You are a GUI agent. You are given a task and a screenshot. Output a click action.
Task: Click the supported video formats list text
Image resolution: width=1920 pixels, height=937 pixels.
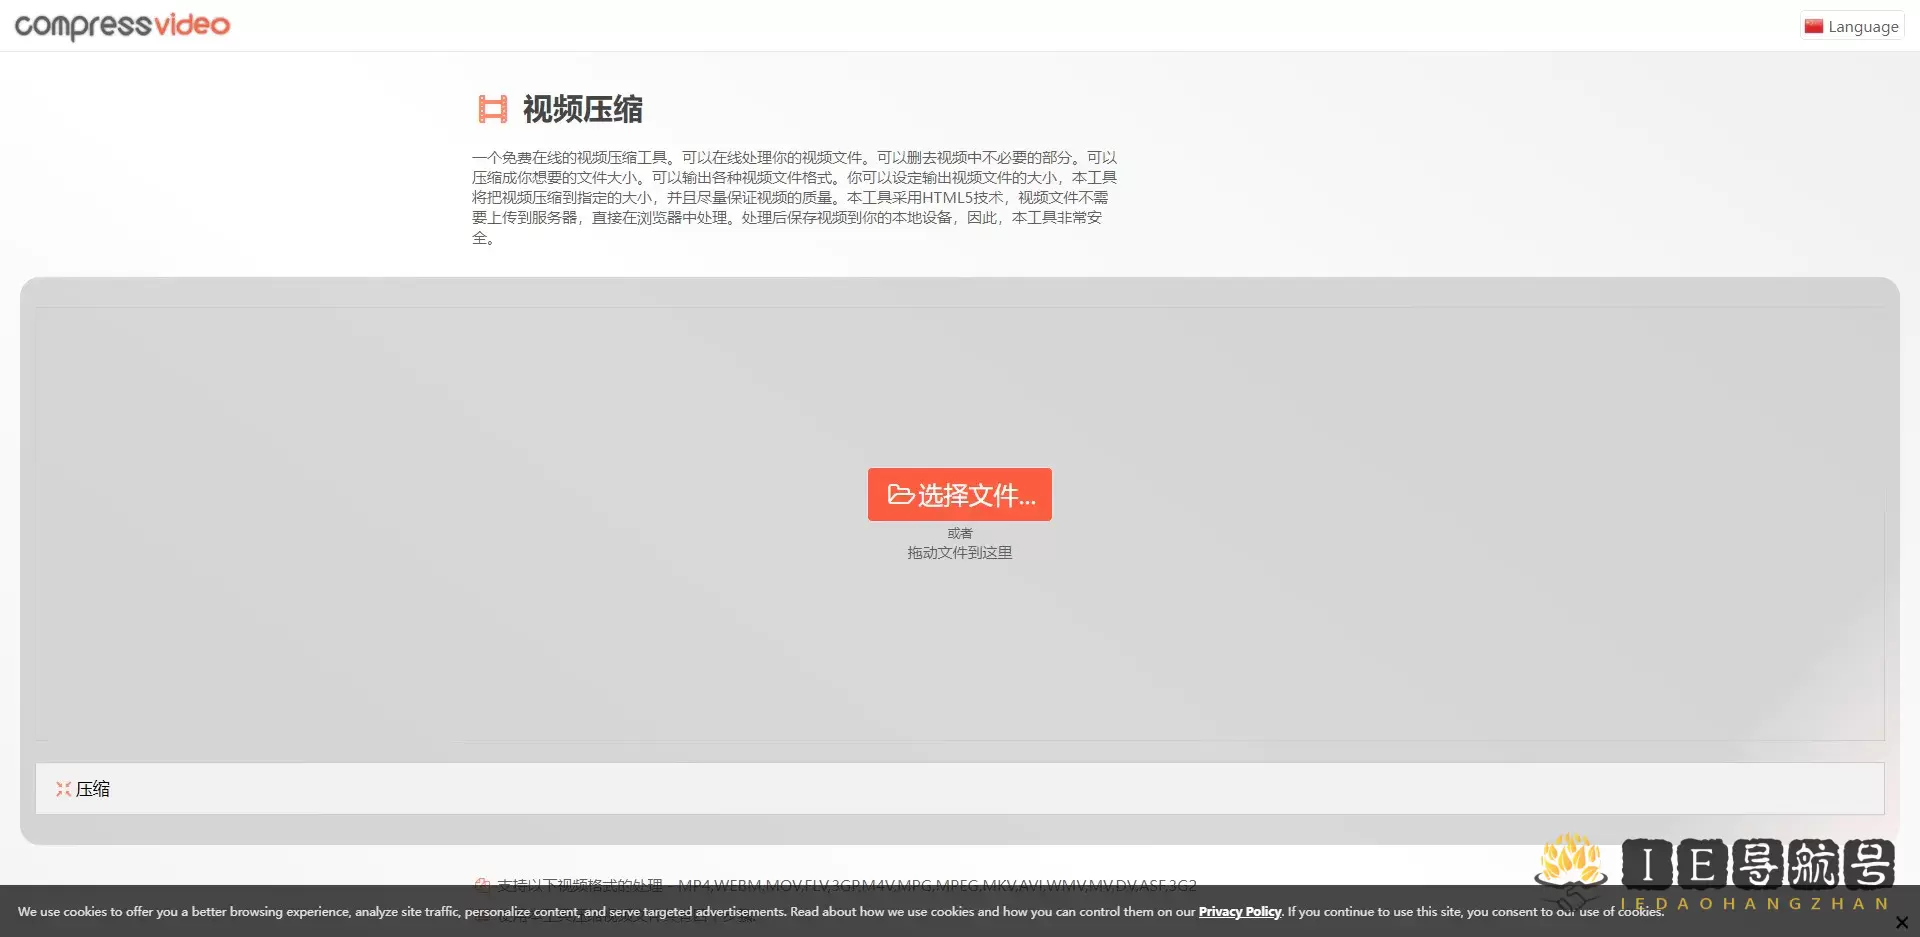(x=936, y=885)
